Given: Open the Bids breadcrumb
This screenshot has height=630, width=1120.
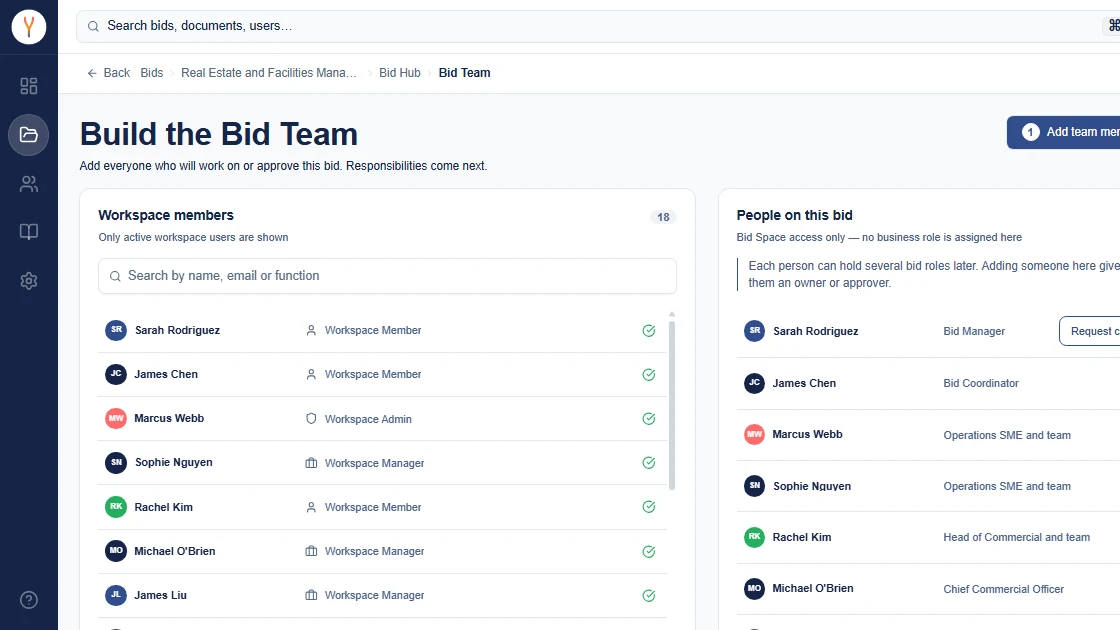Looking at the screenshot, I should tap(151, 73).
